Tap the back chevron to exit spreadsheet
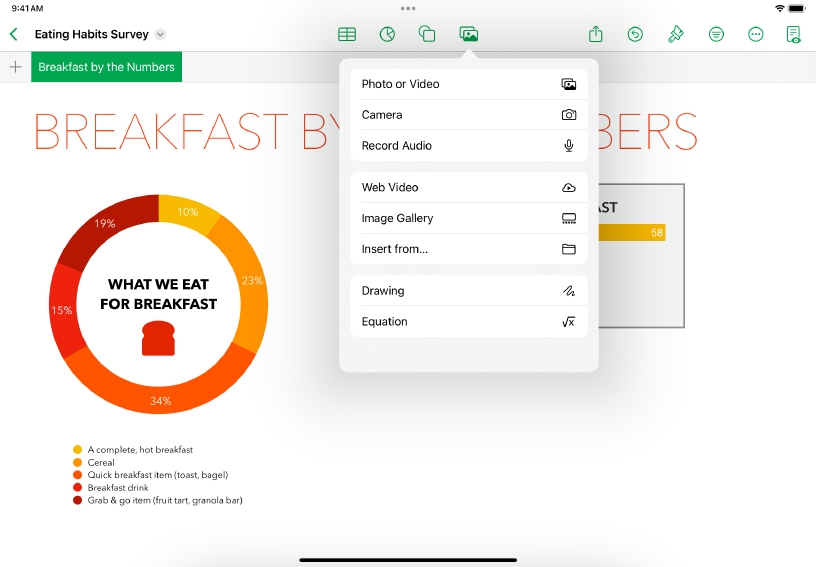Image resolution: width=816 pixels, height=567 pixels. pos(14,34)
